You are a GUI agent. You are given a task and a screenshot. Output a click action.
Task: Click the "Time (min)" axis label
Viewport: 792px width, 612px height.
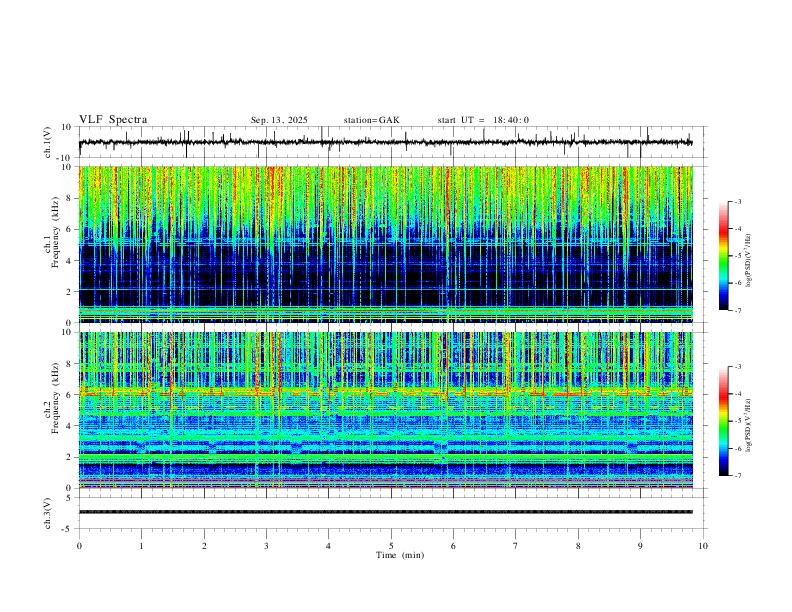pyautogui.click(x=400, y=555)
